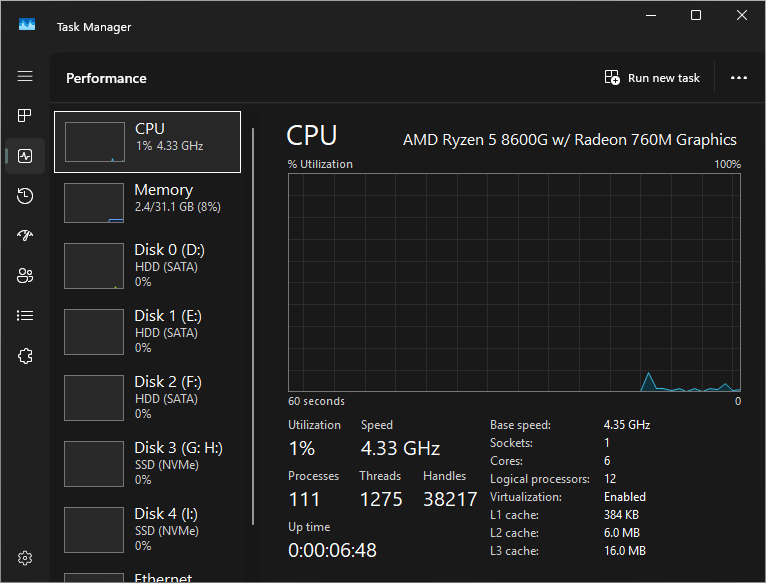The height and width of the screenshot is (583, 766).
Task: Open the Users page icon
Action: pos(25,276)
